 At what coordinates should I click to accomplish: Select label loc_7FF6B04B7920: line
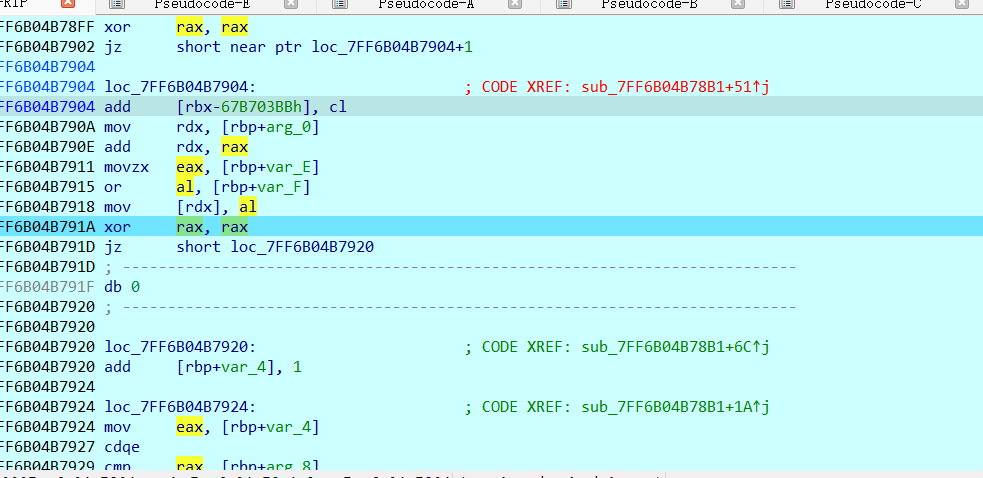180,347
